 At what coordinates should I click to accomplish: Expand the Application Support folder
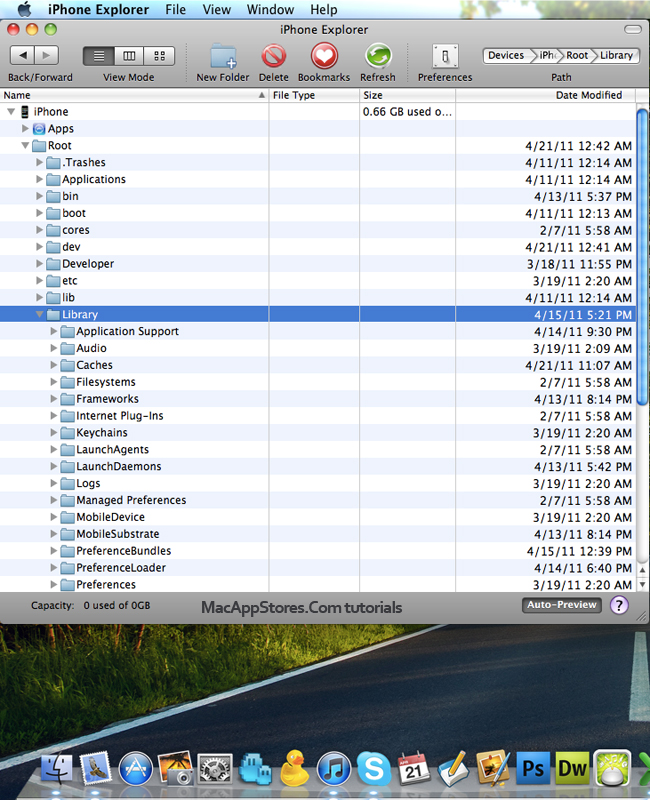tap(54, 331)
